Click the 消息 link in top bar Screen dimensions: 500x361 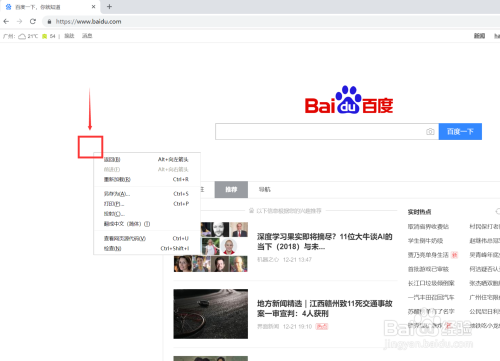coord(87,36)
